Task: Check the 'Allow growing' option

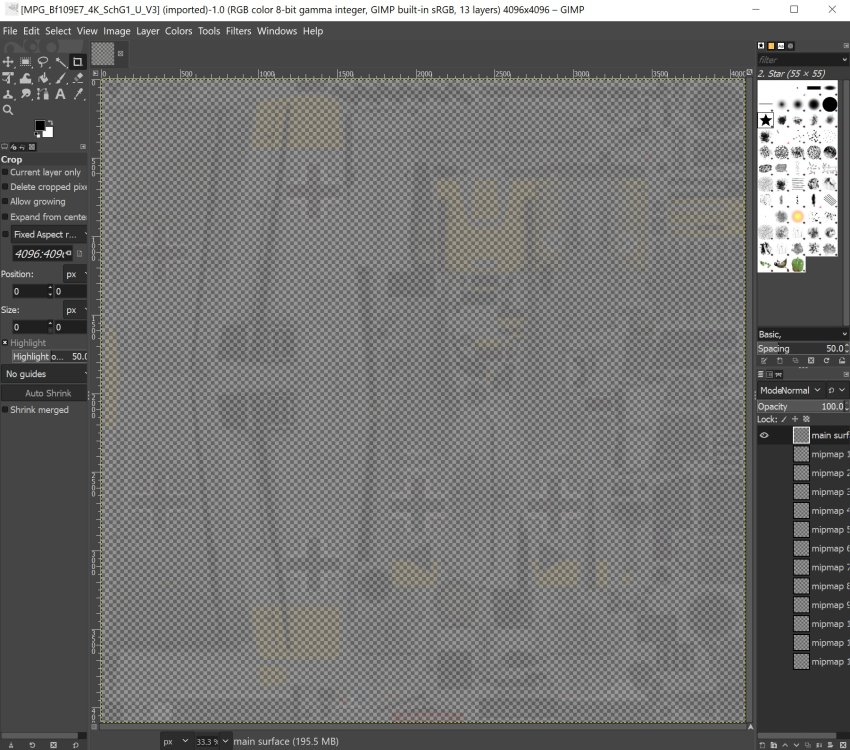Action: coord(5,201)
